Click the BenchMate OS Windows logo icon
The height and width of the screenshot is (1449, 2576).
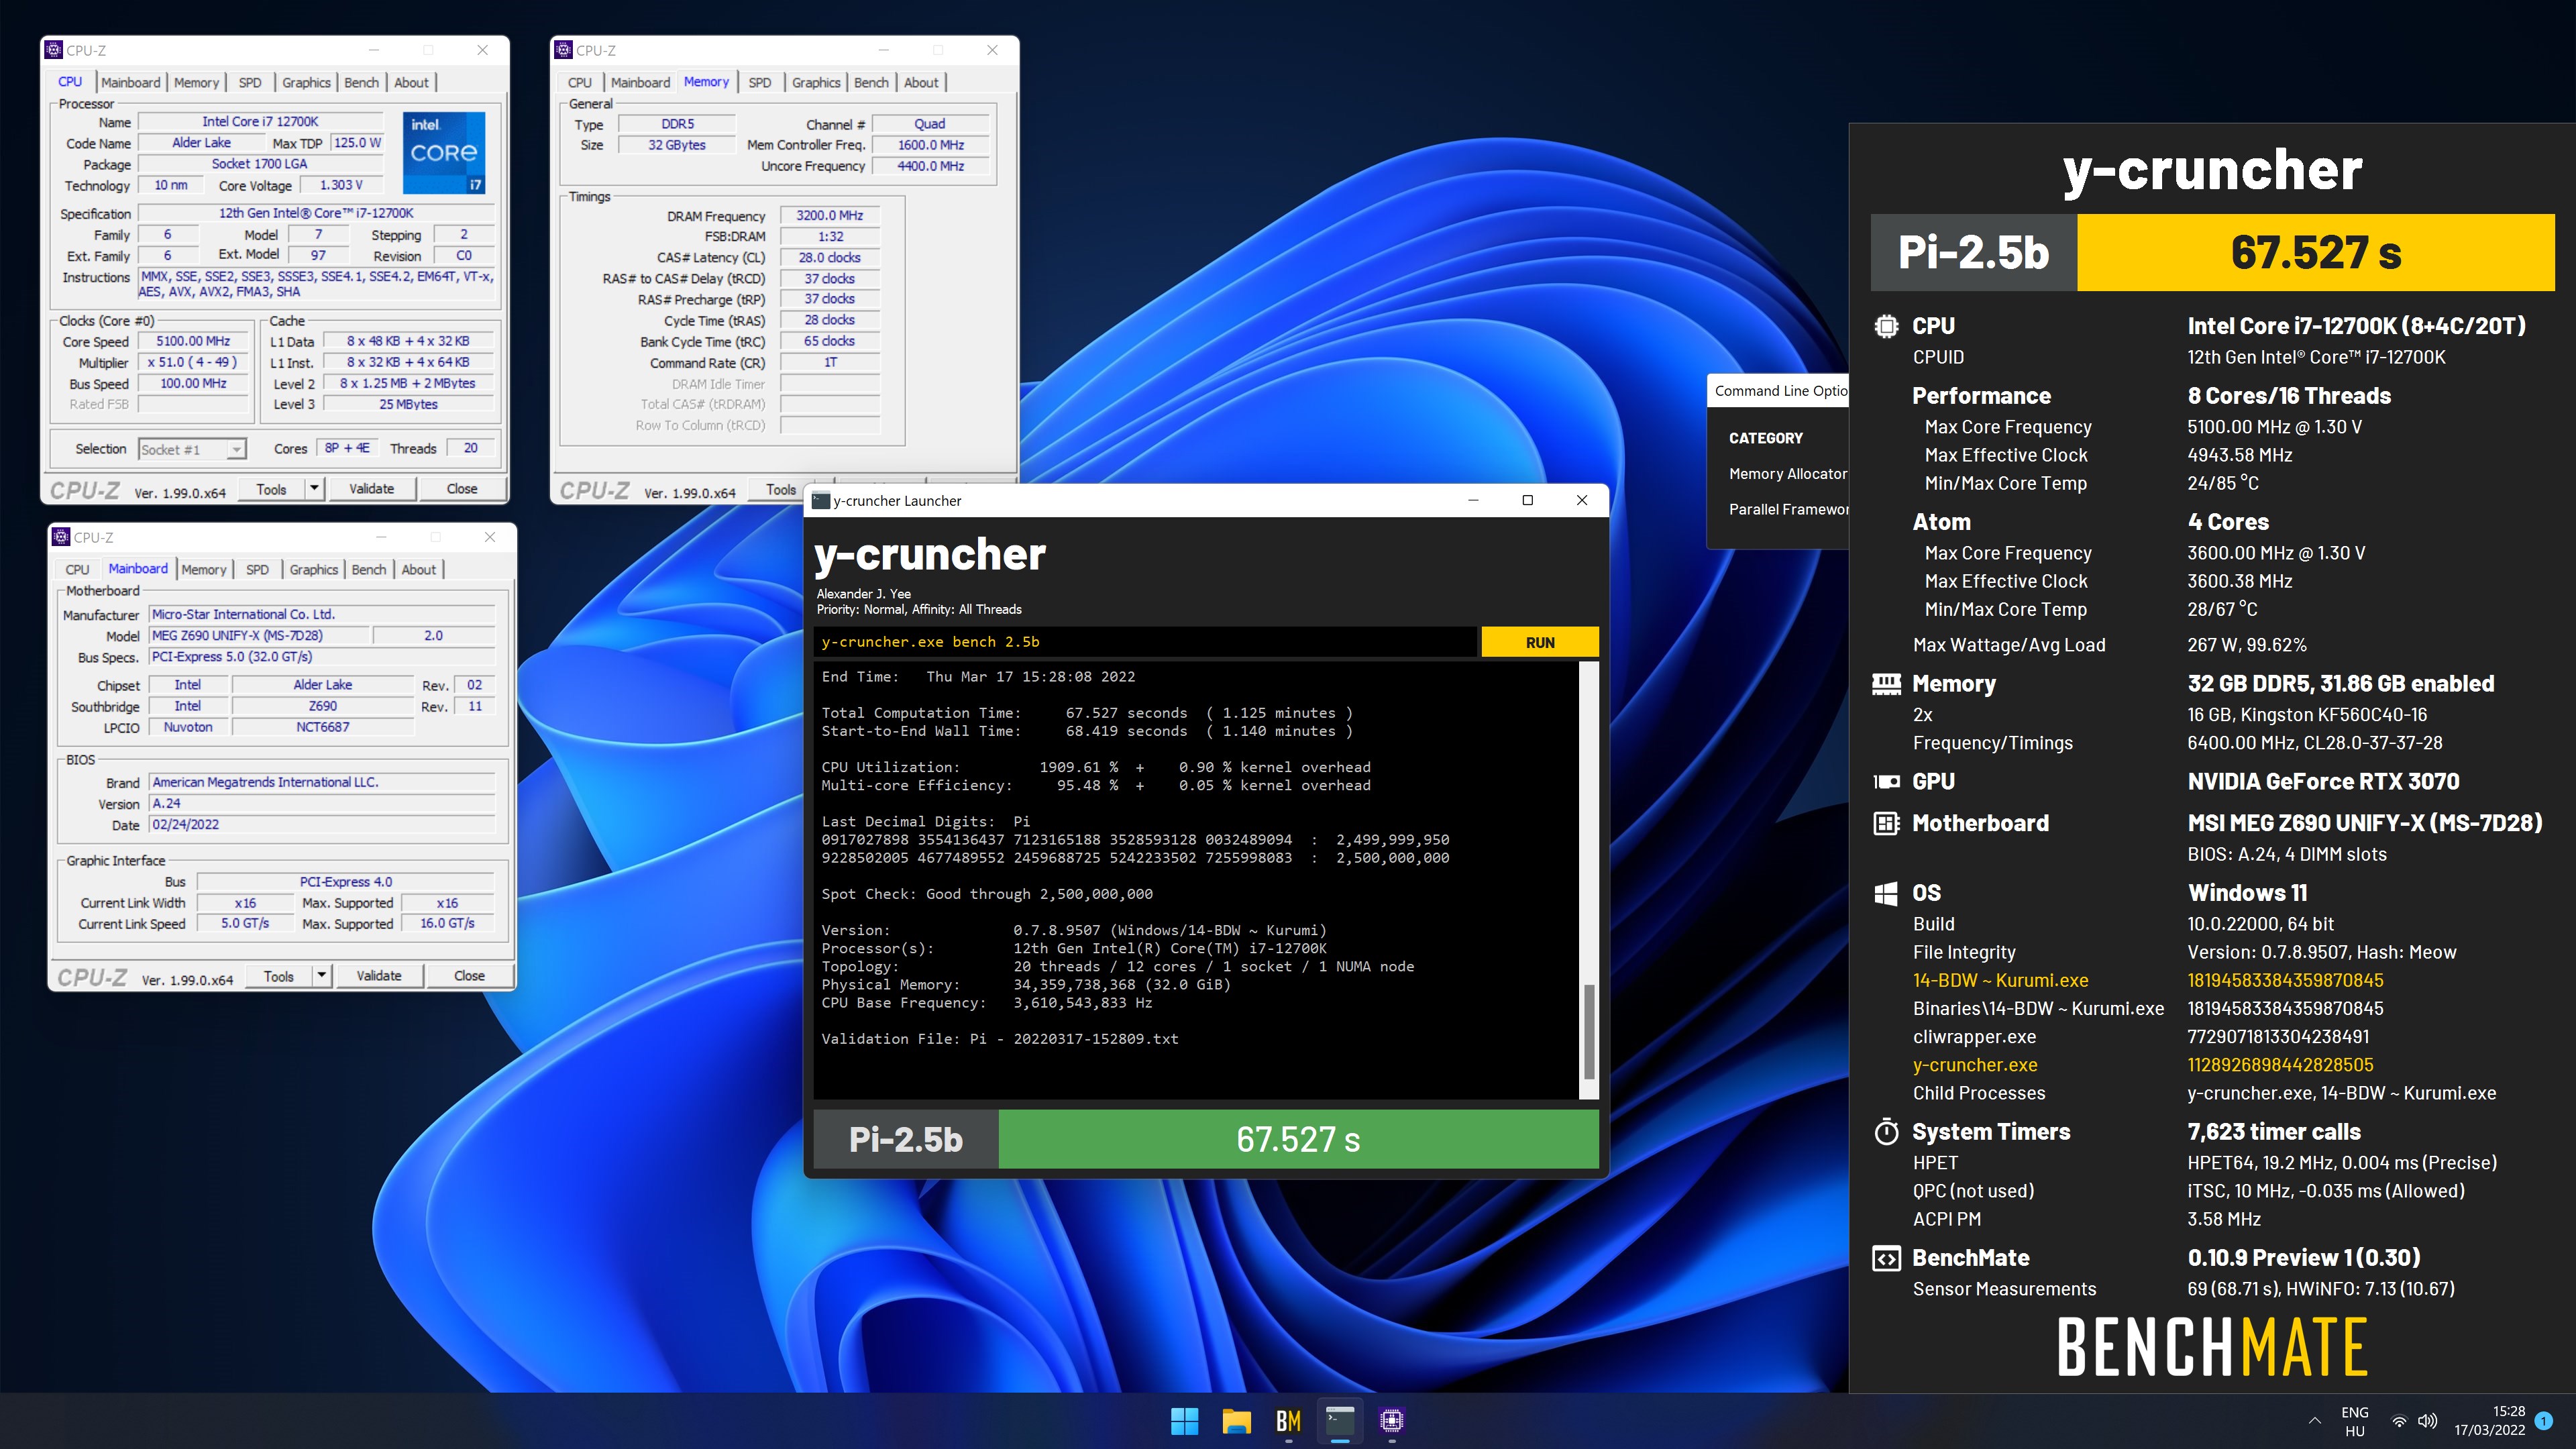coord(1886,893)
